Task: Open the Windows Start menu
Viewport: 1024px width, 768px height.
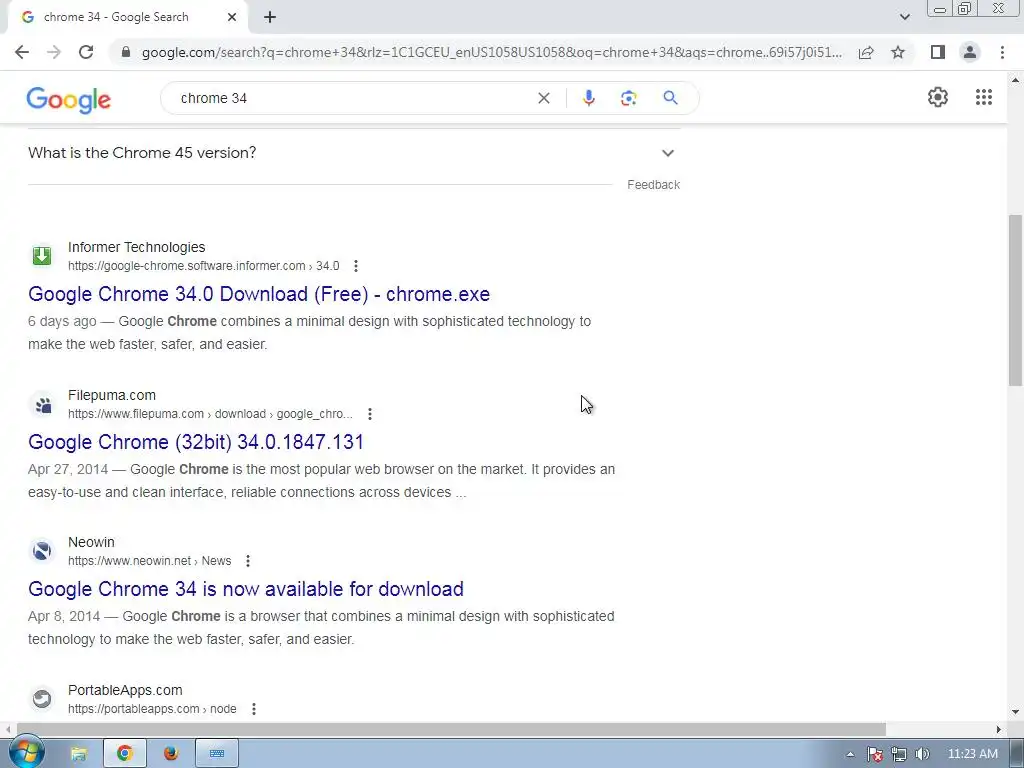Action: point(26,753)
